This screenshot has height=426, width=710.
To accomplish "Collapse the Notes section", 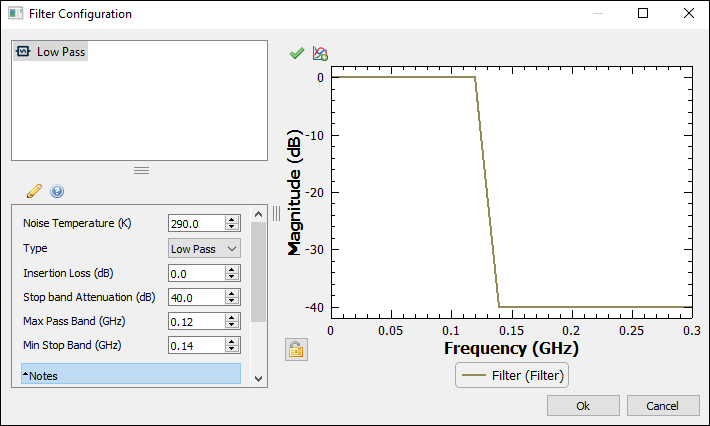I will click(x=131, y=373).
